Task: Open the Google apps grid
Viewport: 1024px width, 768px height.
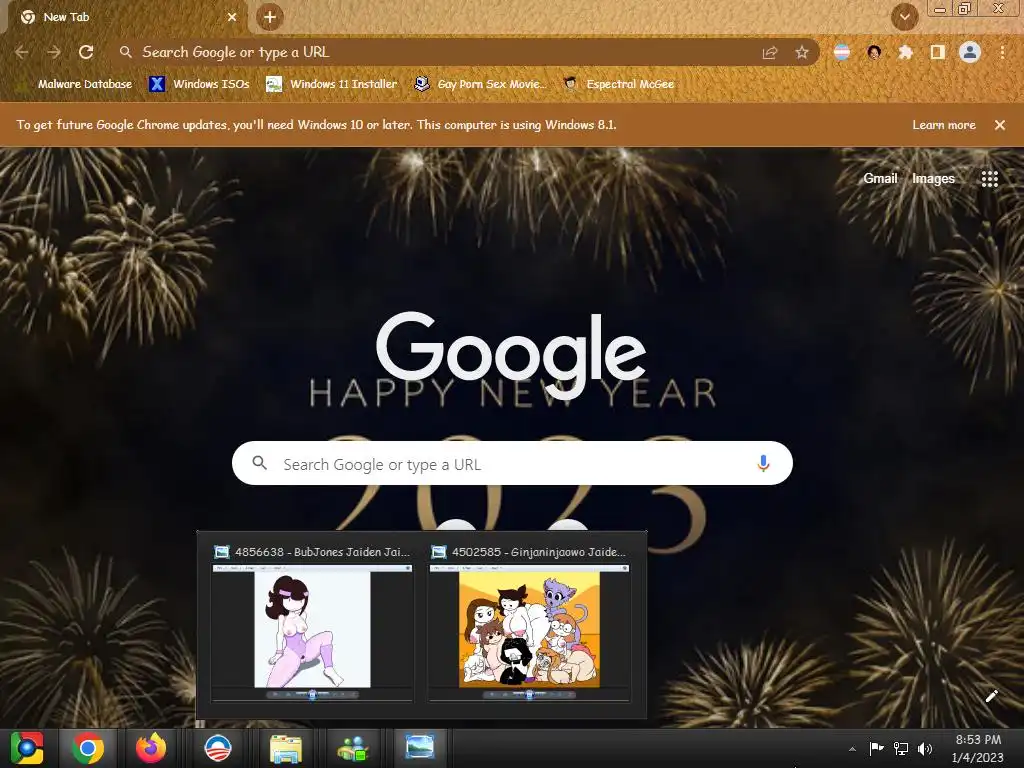Action: pyautogui.click(x=989, y=179)
